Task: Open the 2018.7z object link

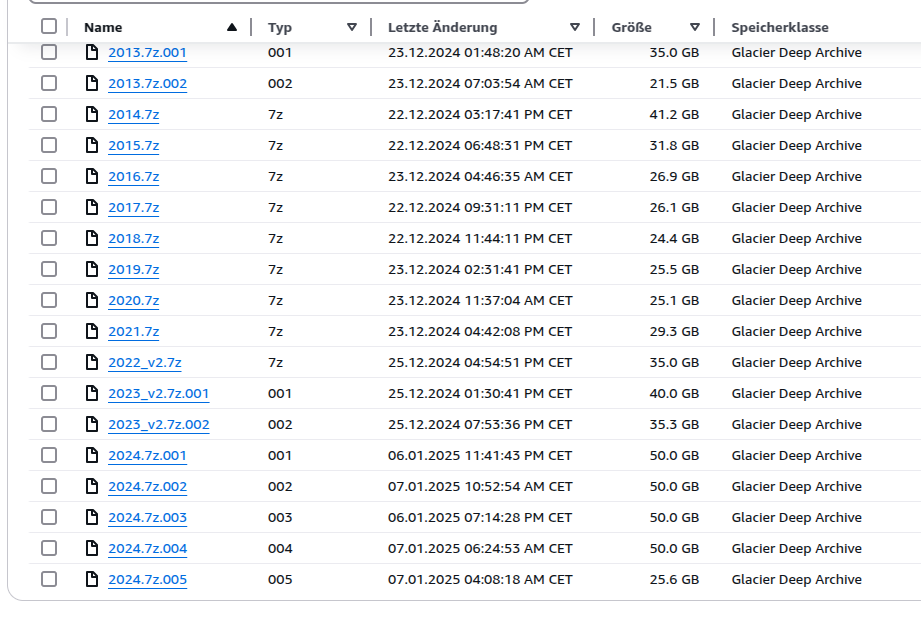Action: (x=133, y=238)
